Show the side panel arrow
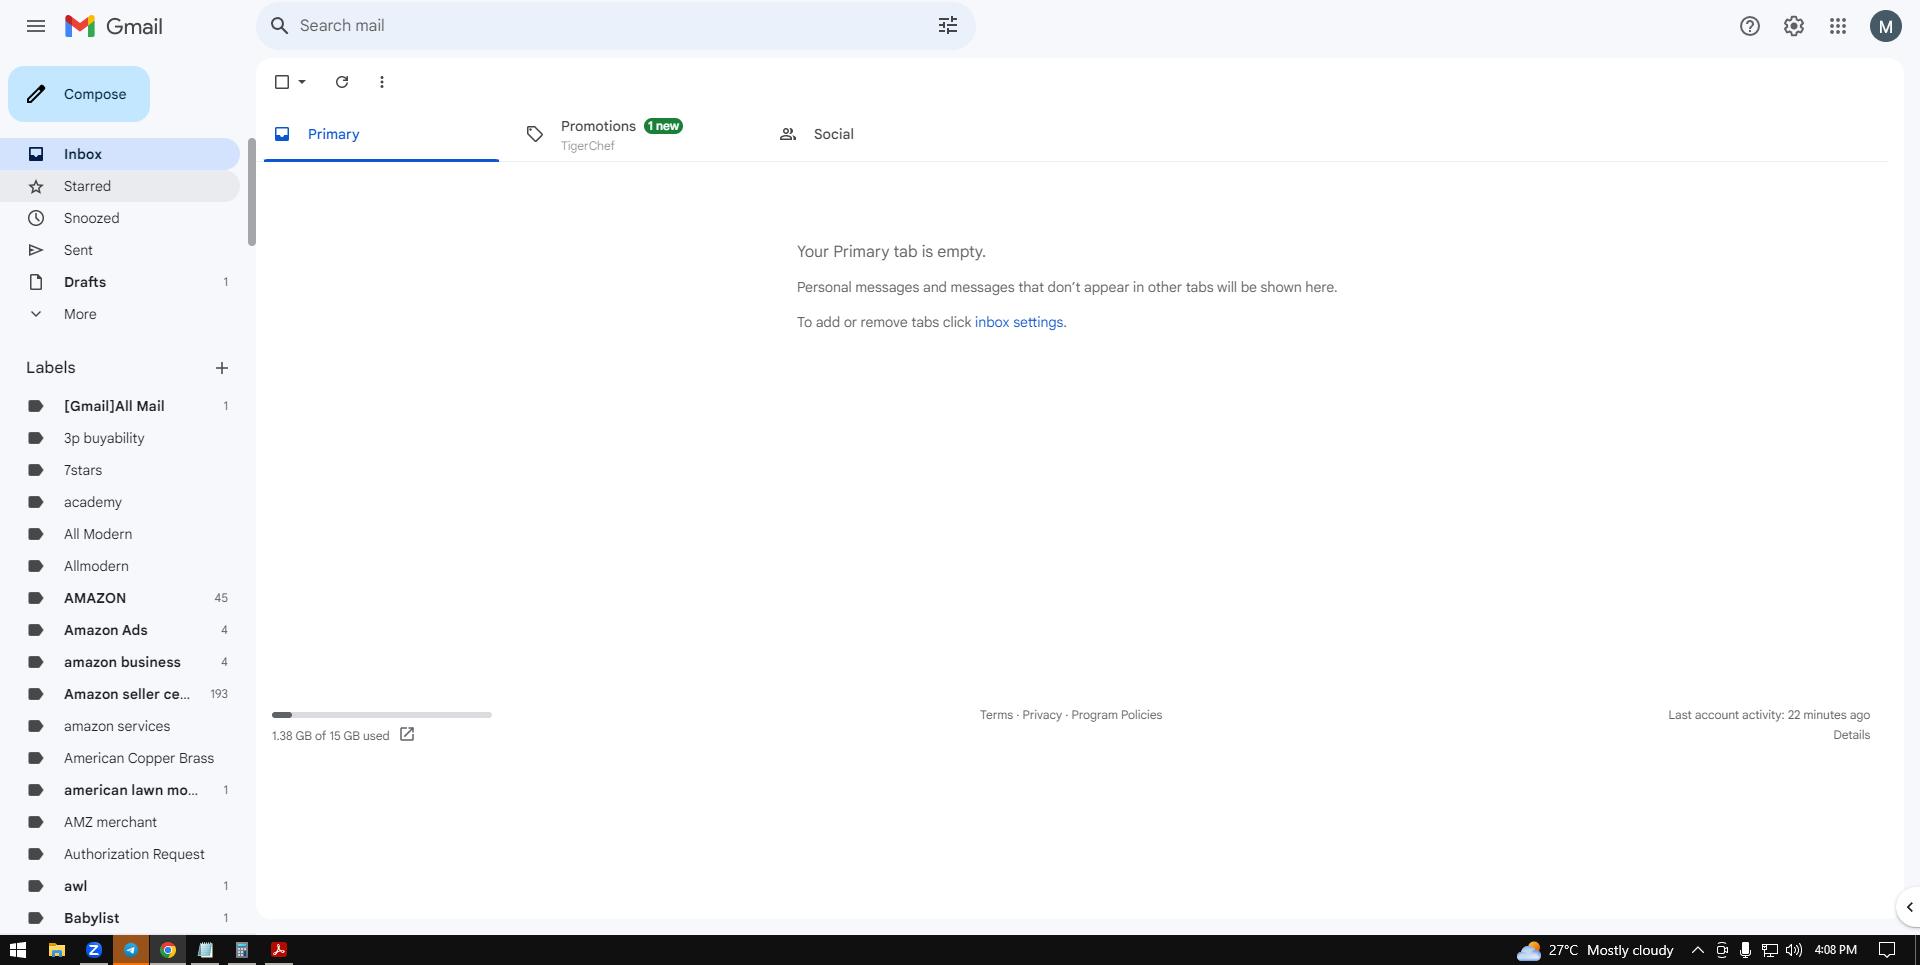The height and width of the screenshot is (965, 1920). [x=1909, y=907]
